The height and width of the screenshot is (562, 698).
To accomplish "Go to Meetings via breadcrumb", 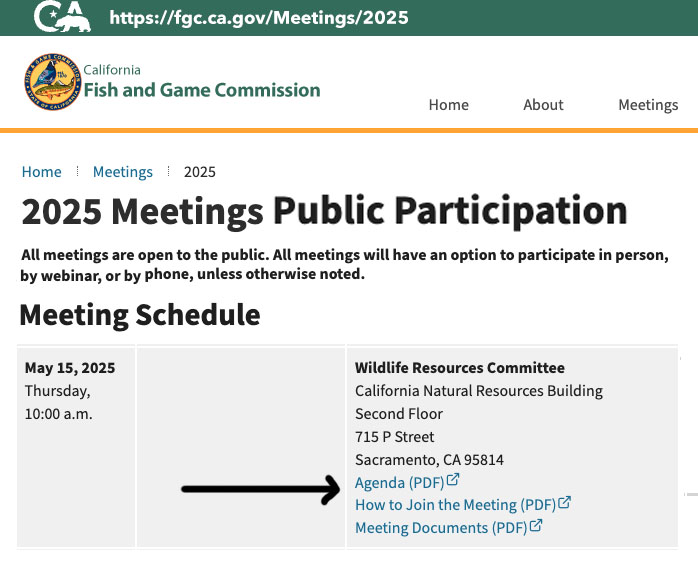I will click(x=122, y=172).
